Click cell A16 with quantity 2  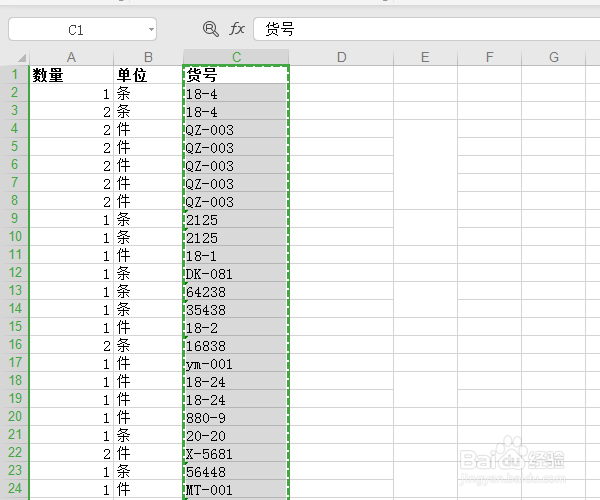pos(72,345)
